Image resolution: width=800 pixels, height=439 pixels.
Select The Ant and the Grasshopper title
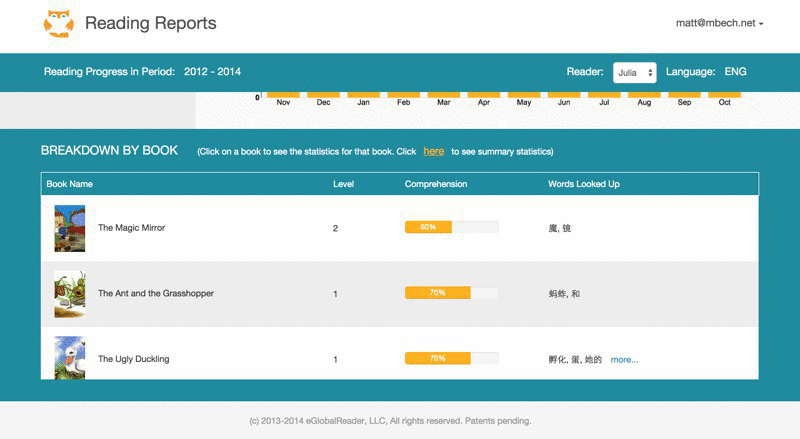(155, 293)
